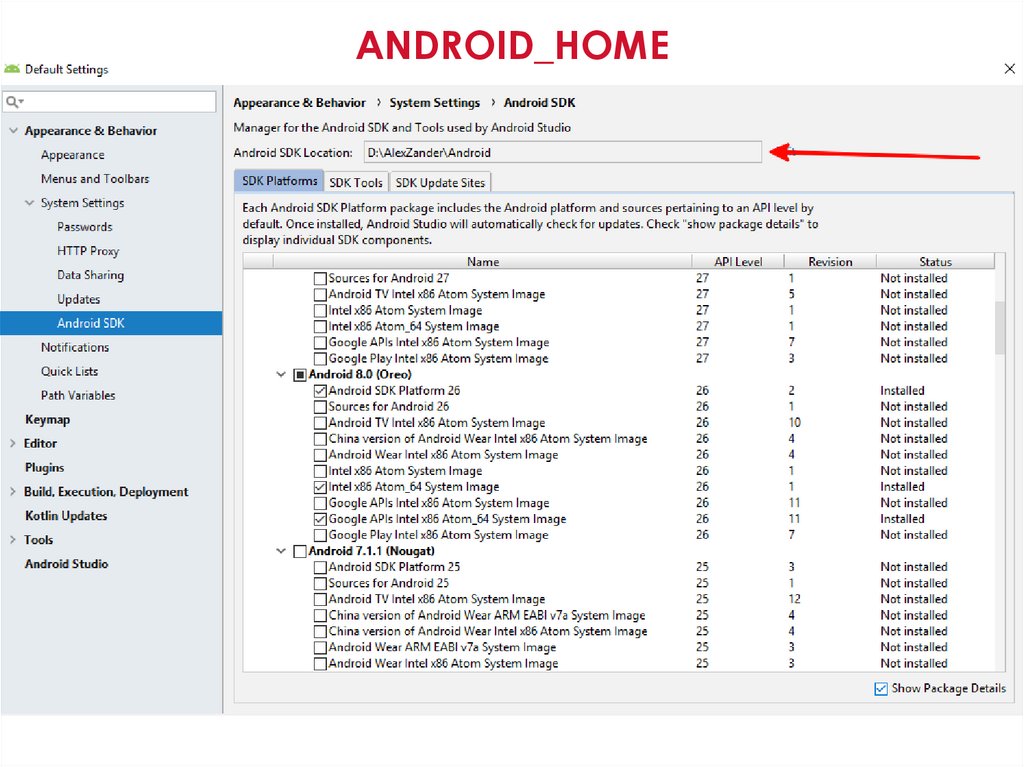
Task: Select row China version of Android Wear Intel x86 API 26
Action: (620, 439)
